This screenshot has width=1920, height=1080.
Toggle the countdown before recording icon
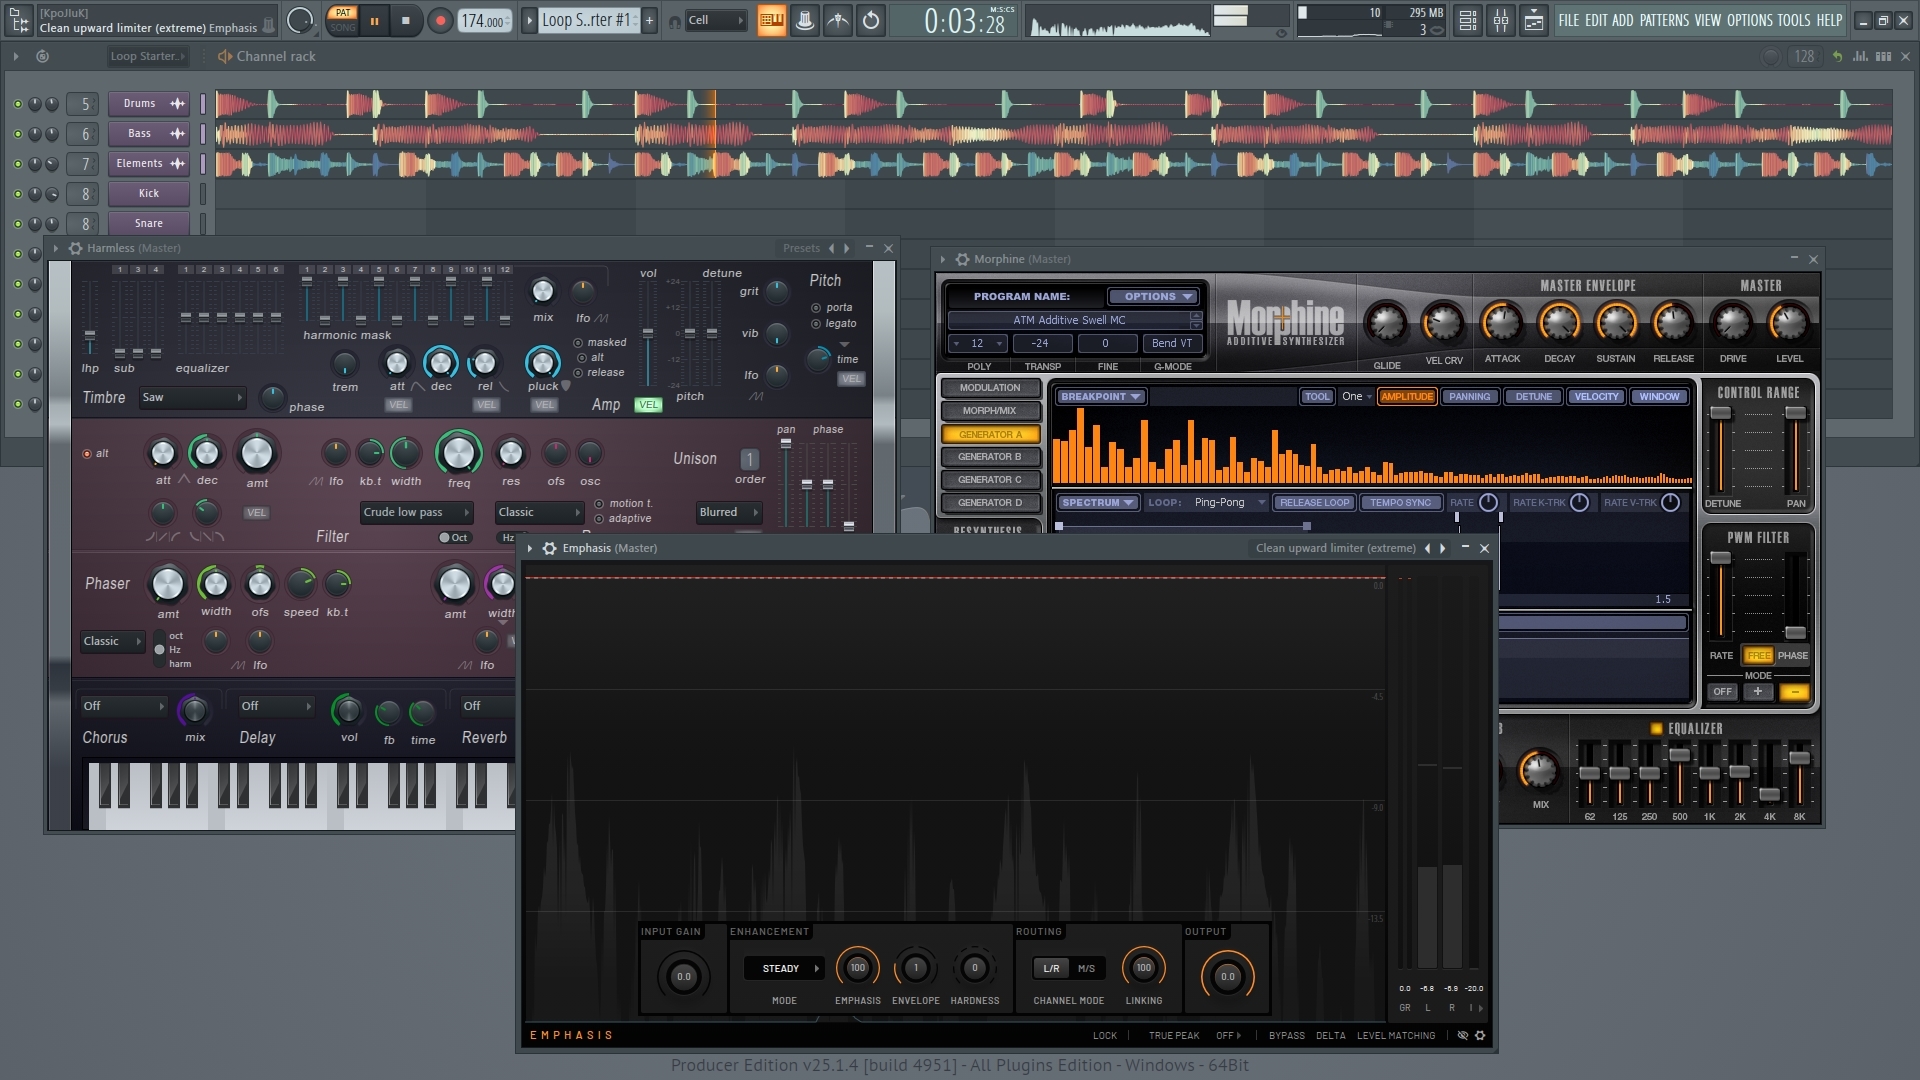click(838, 21)
